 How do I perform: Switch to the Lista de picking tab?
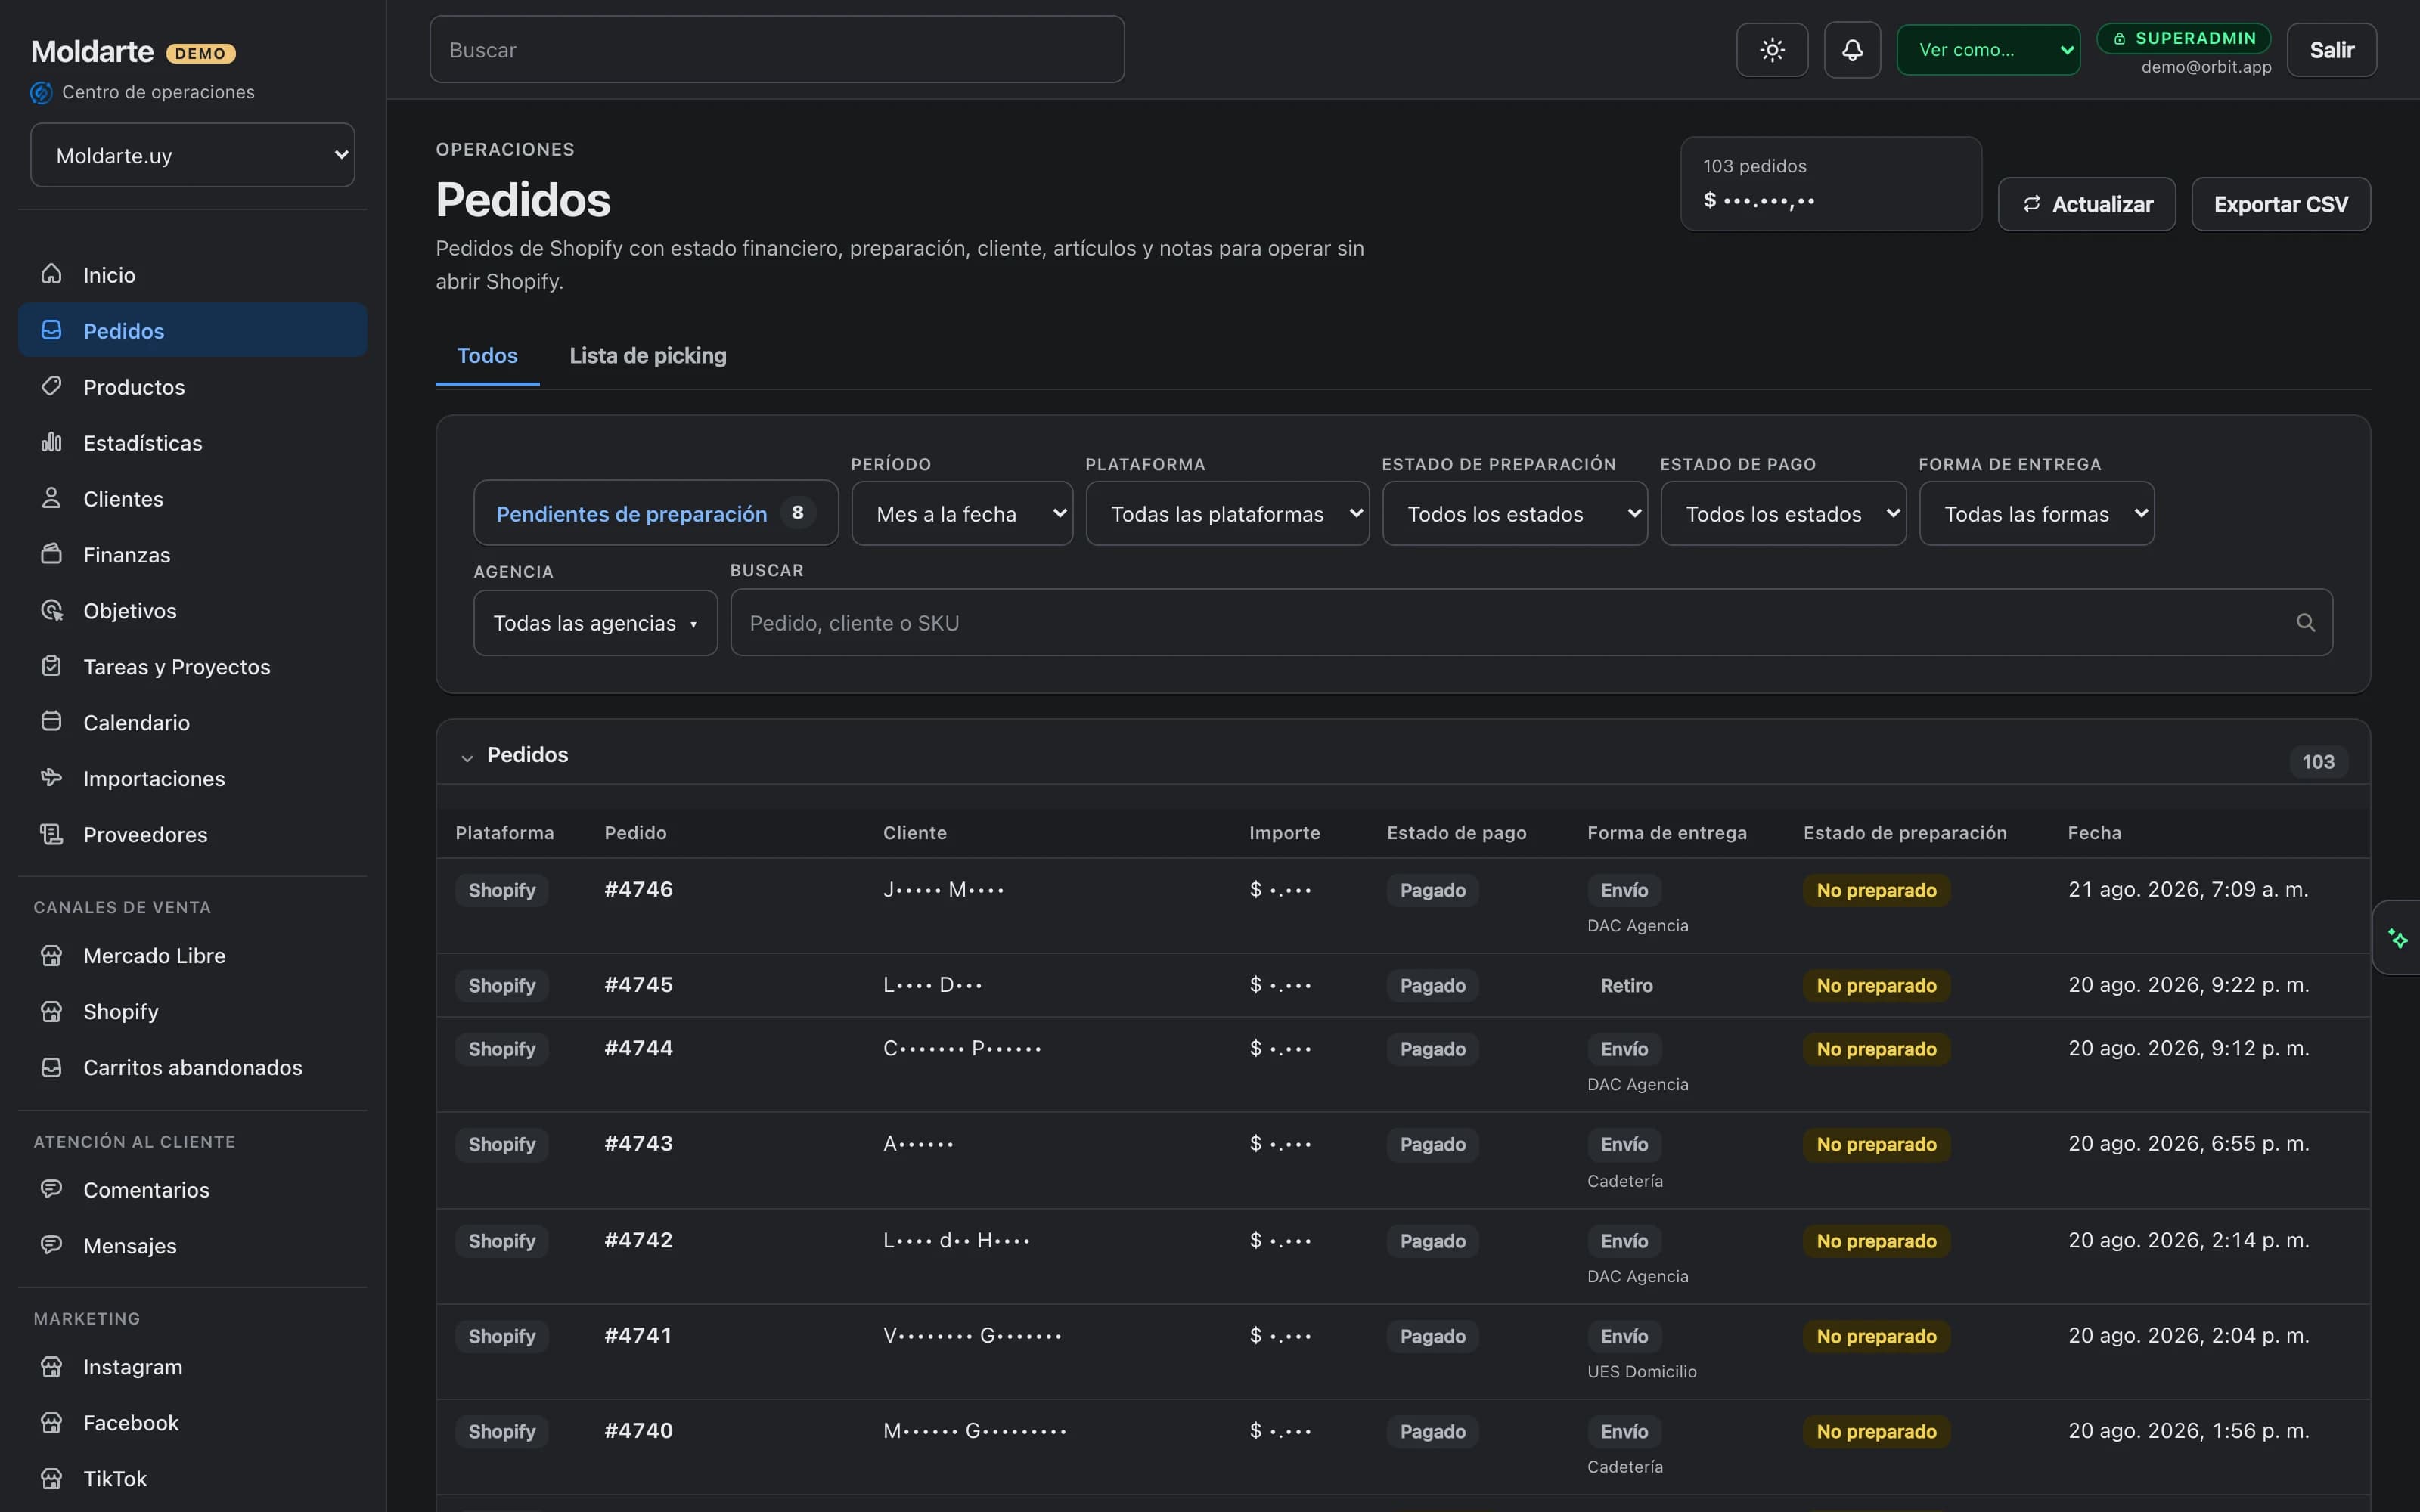[648, 356]
